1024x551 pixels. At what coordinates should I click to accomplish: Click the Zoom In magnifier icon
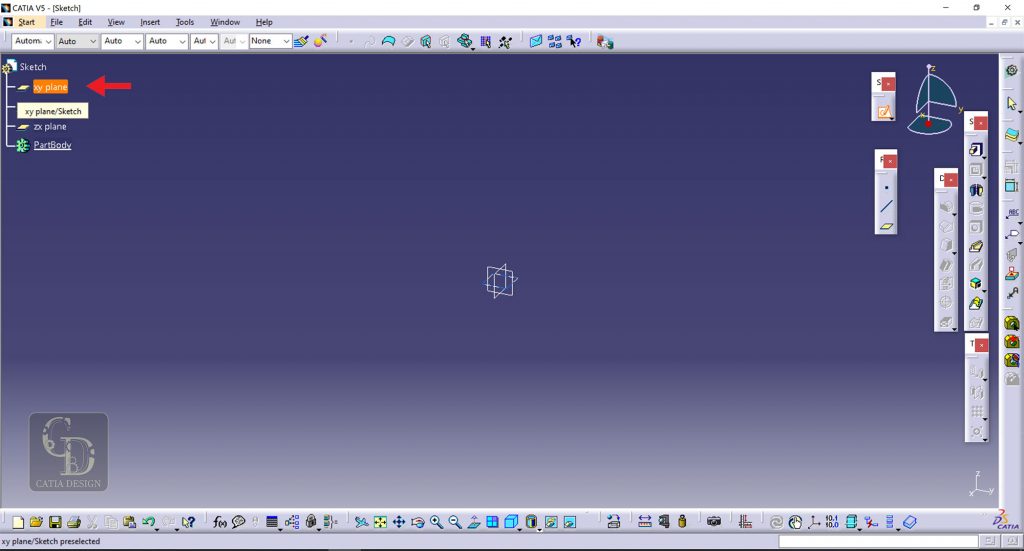click(437, 522)
